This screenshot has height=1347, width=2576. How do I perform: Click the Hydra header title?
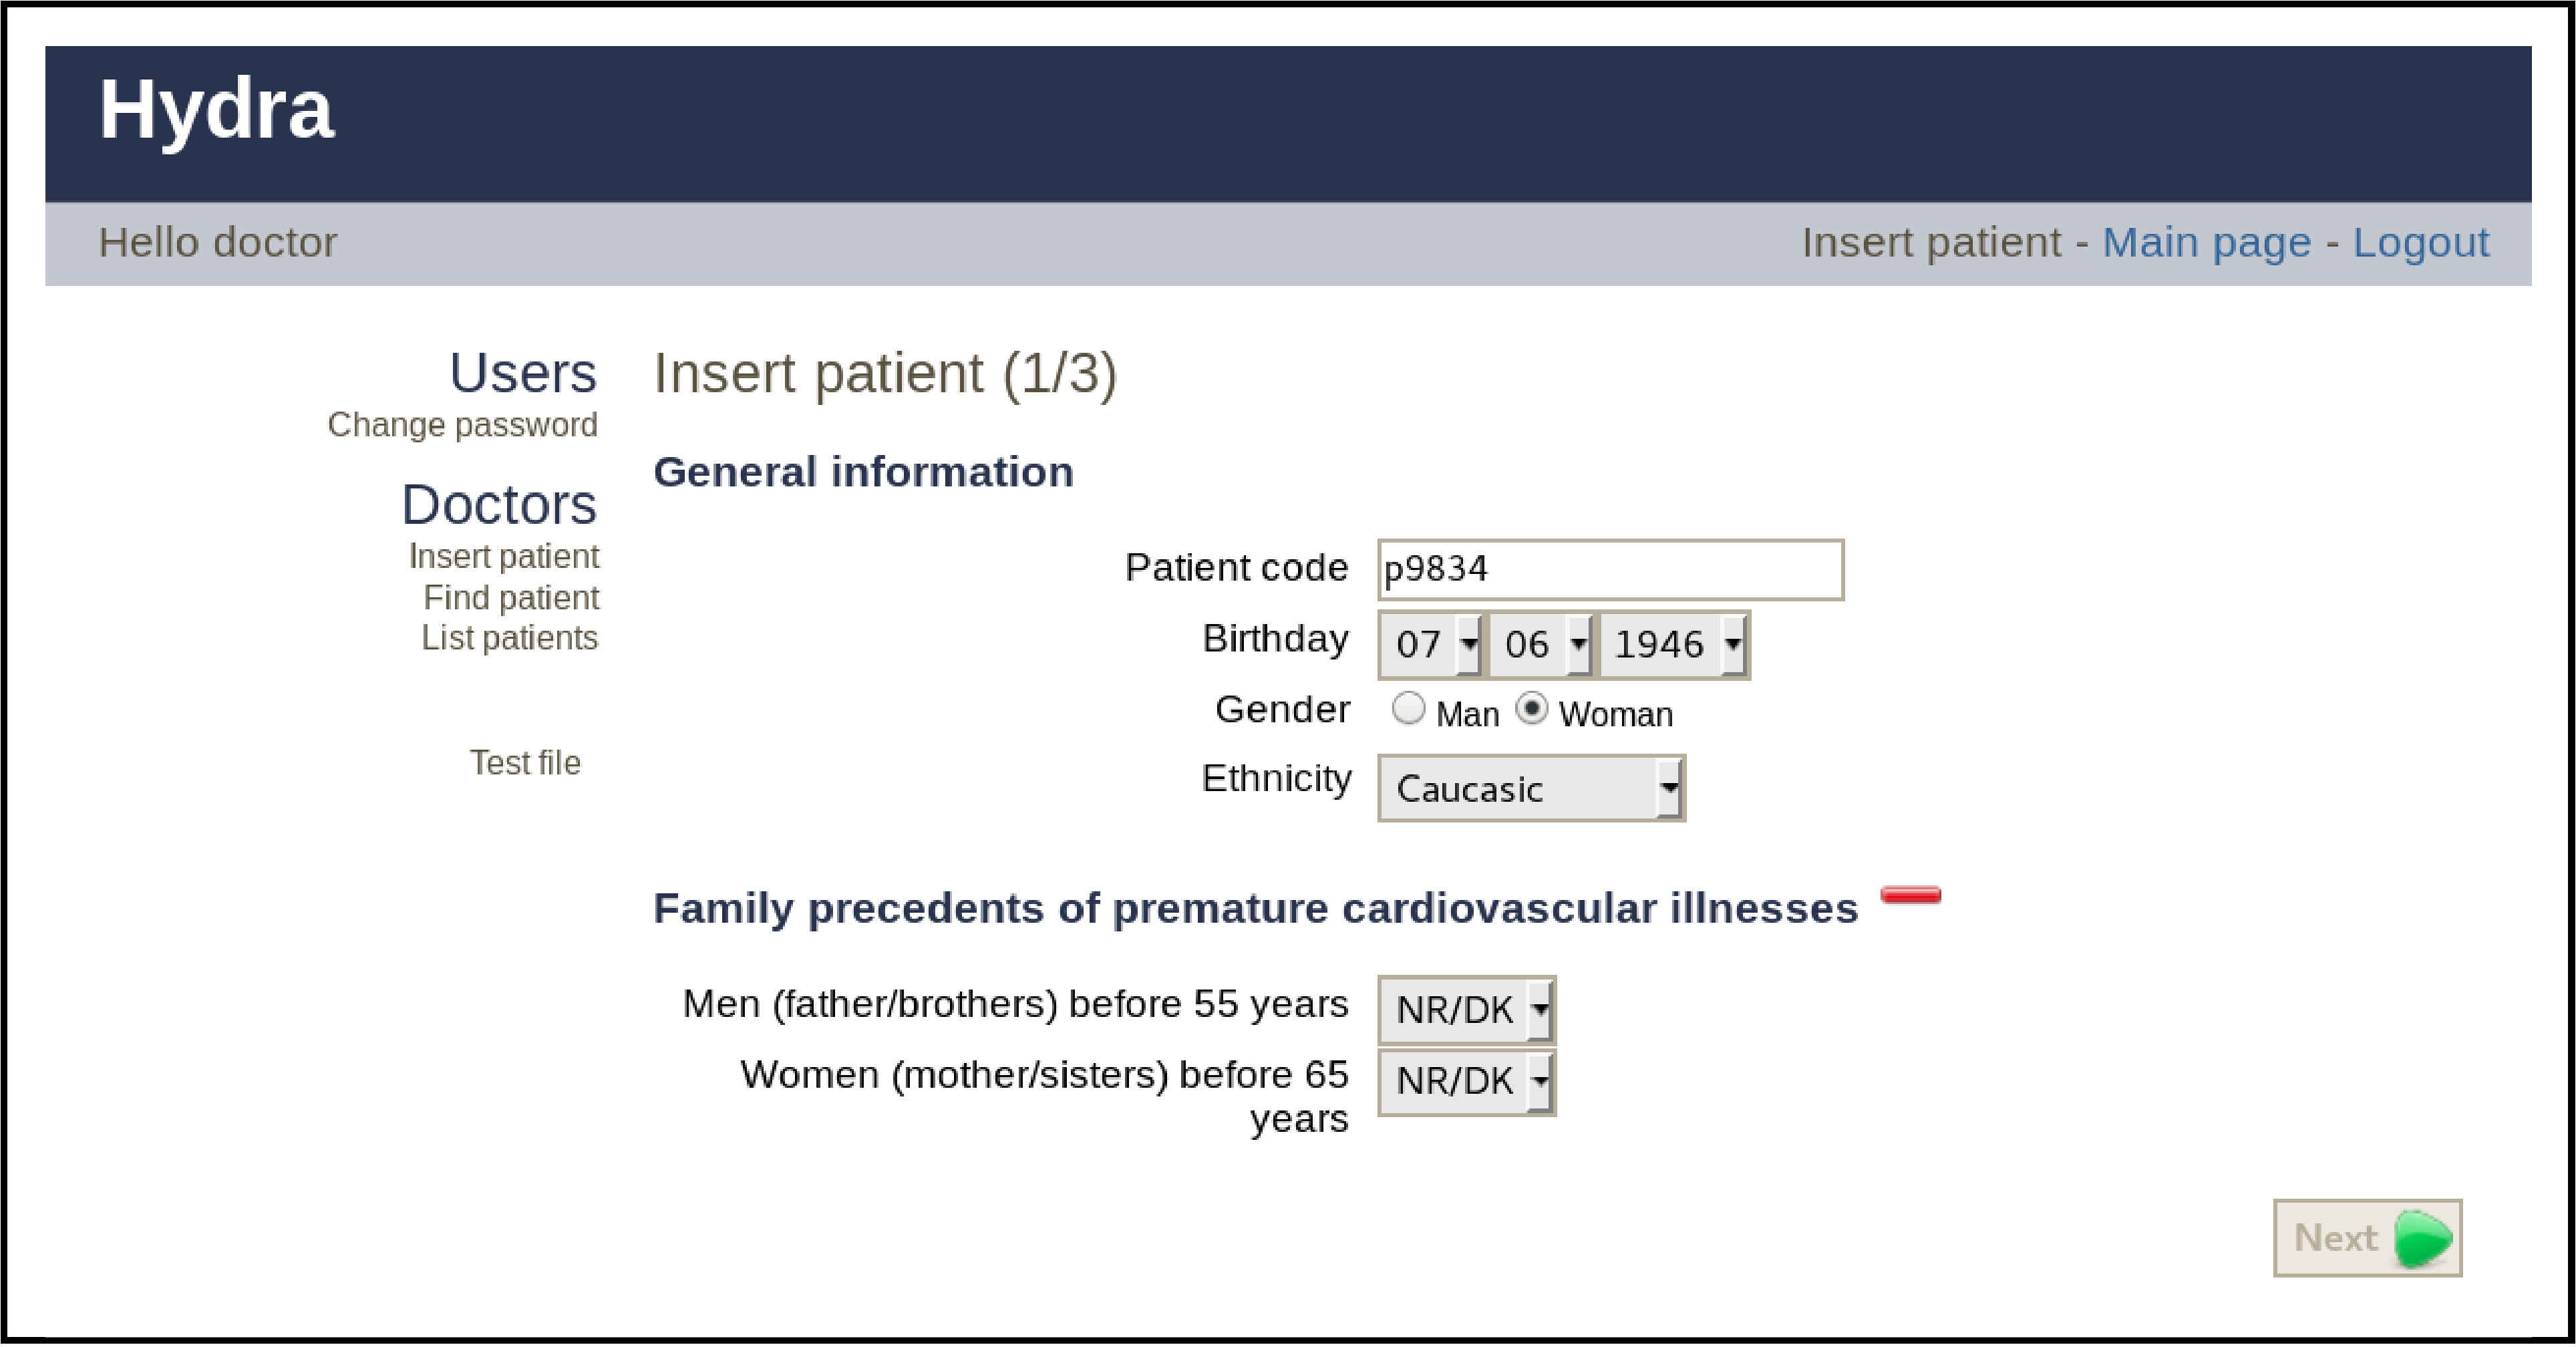coord(216,110)
